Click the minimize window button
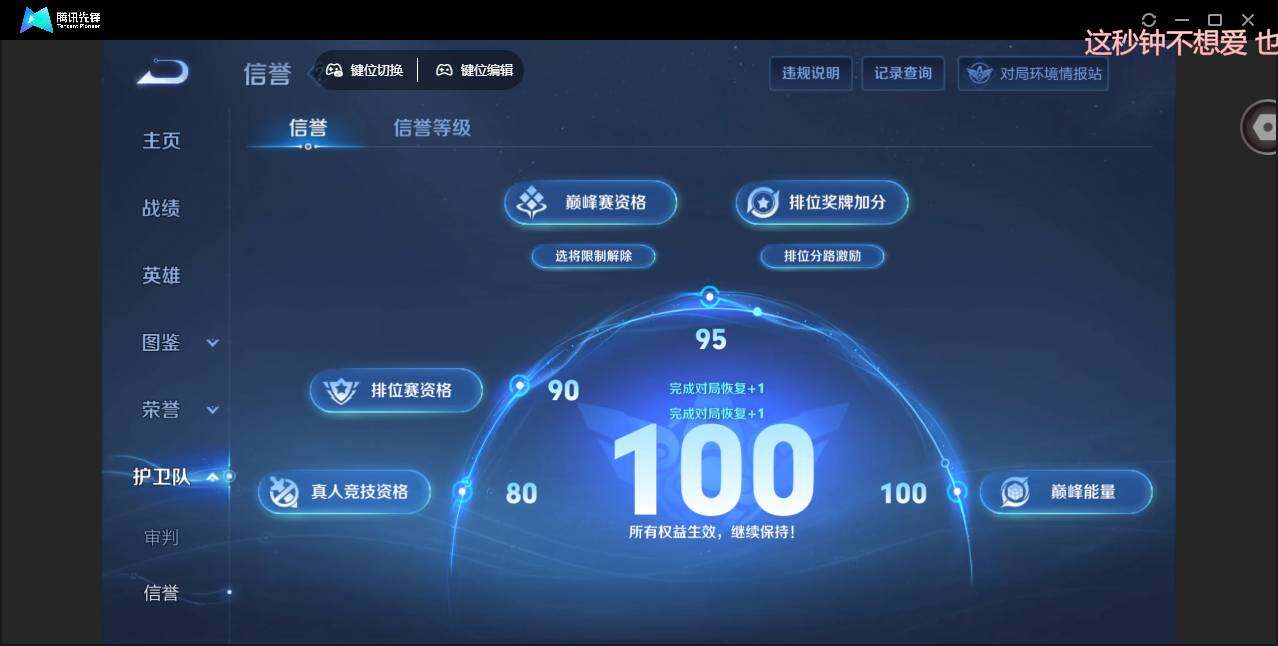Viewport: 1278px width, 646px height. (x=1182, y=20)
